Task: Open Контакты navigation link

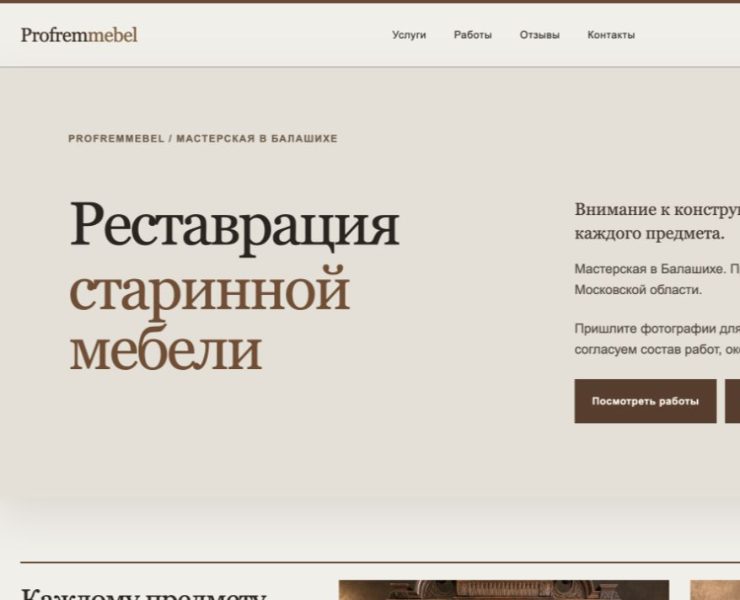Action: point(611,35)
